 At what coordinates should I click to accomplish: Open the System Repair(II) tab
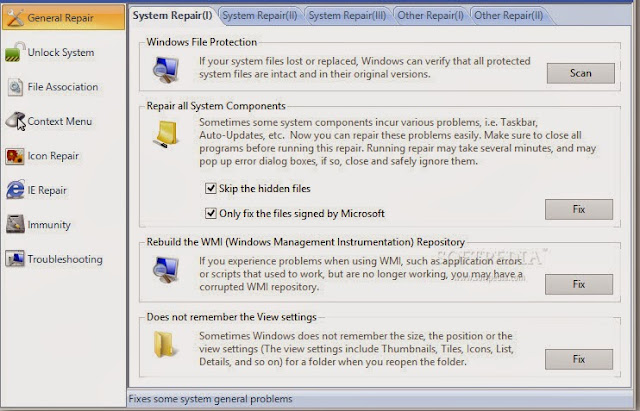(260, 16)
